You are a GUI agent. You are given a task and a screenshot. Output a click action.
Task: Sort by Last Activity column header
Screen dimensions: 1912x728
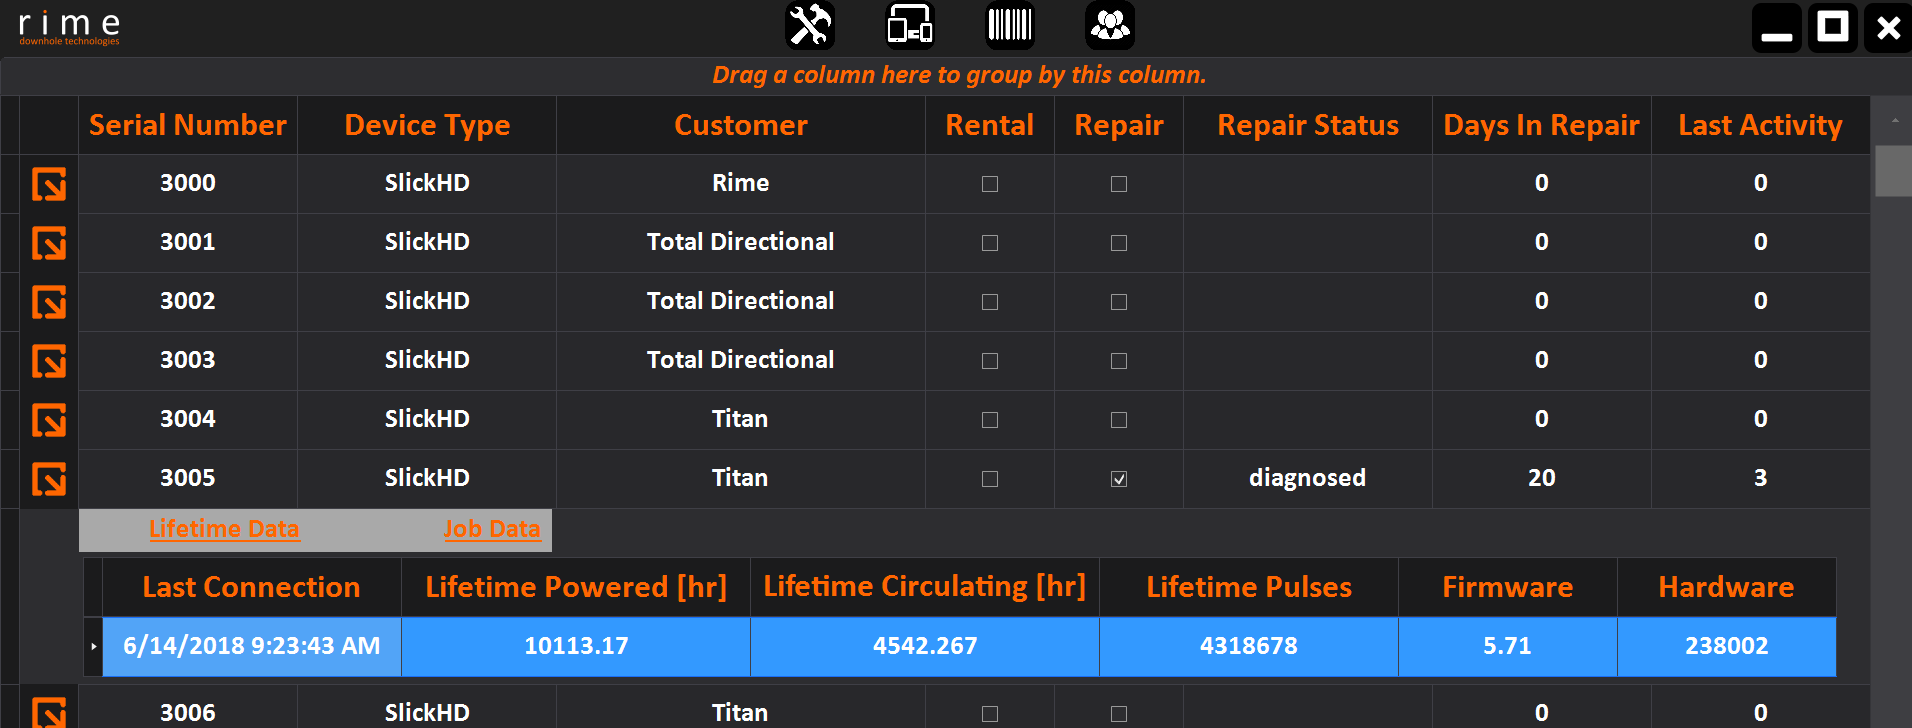[x=1761, y=125]
